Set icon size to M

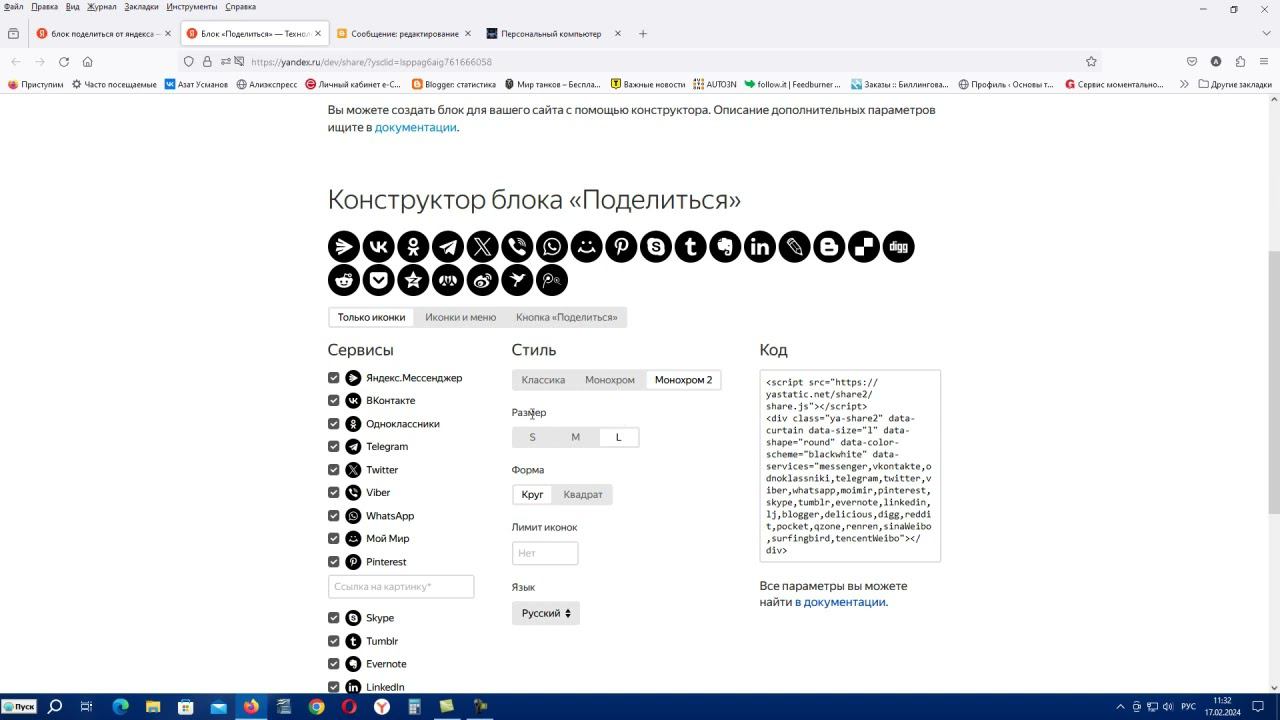575,437
